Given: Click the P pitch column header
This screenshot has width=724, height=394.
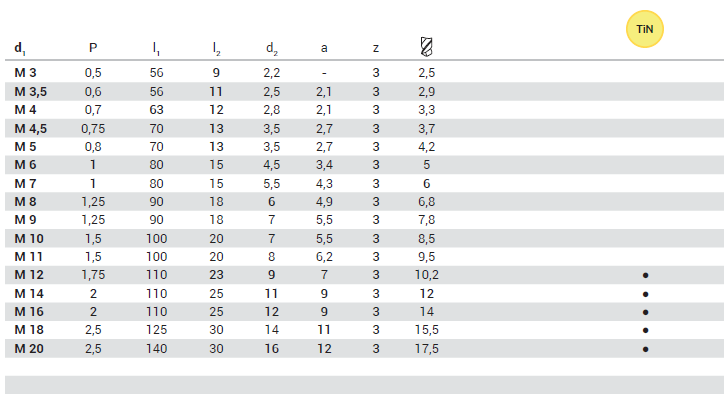Looking at the screenshot, I should click(93, 48).
